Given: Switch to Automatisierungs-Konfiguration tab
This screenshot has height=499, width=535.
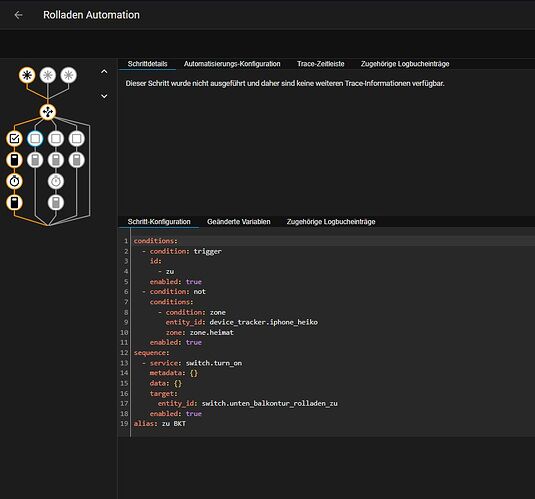Looking at the screenshot, I should pos(232,64).
